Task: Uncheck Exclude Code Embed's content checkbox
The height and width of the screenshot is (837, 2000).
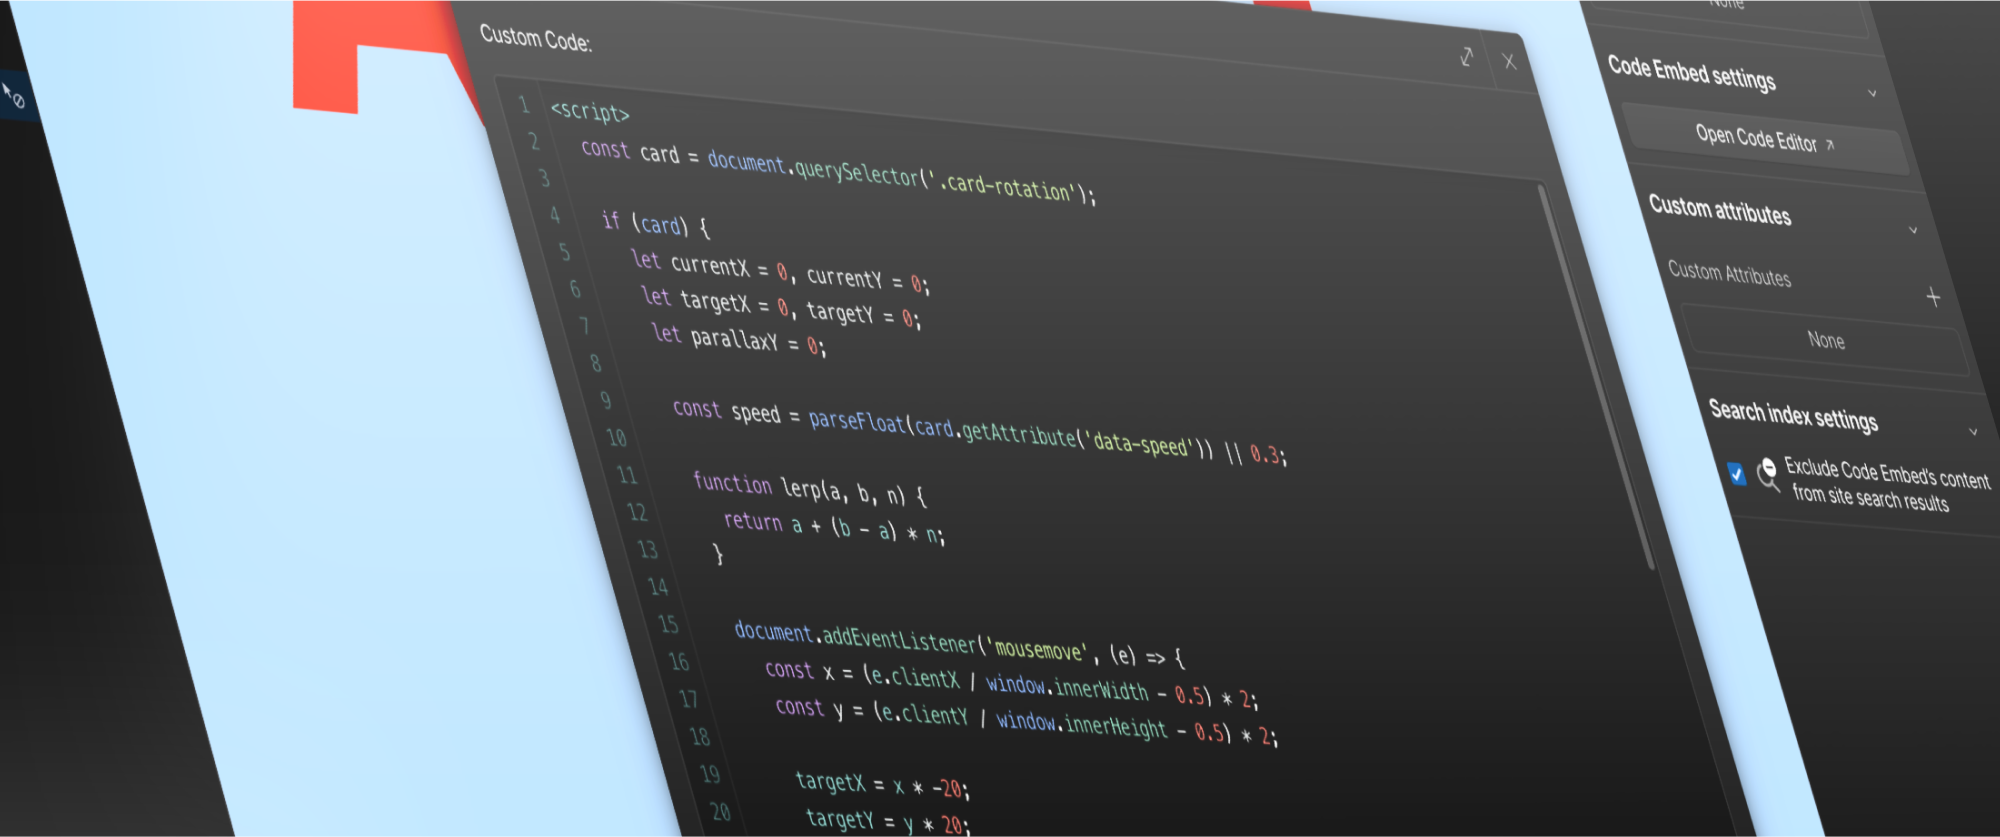Action: (x=1737, y=473)
